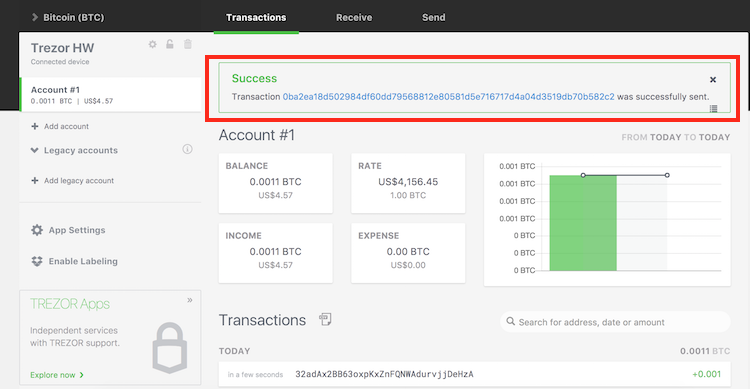
Task: Click the RATE US$4,156.45 card
Action: pos(408,183)
